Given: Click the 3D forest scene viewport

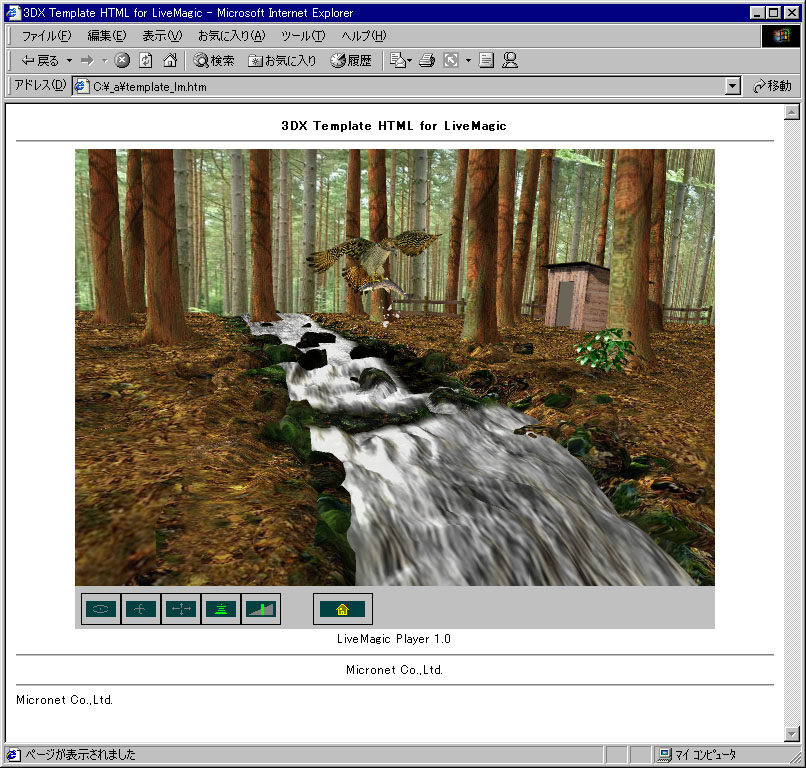Looking at the screenshot, I should (395, 367).
